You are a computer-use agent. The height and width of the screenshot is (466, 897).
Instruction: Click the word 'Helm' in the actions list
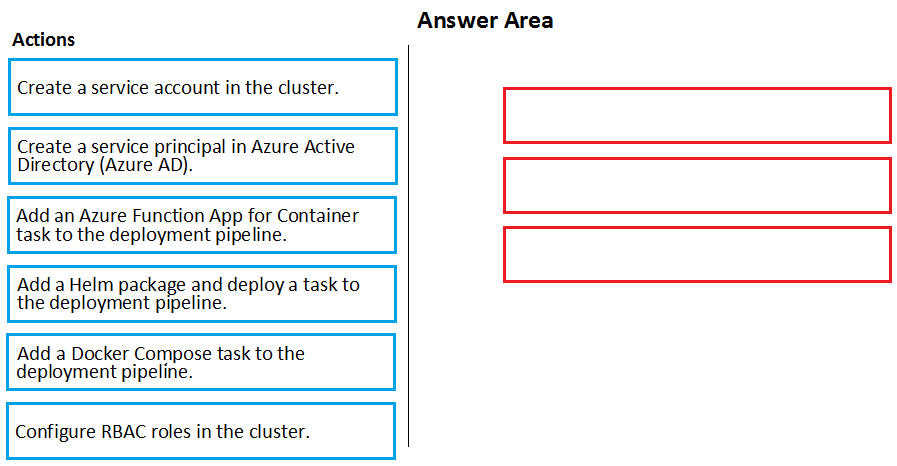pyautogui.click(x=92, y=284)
